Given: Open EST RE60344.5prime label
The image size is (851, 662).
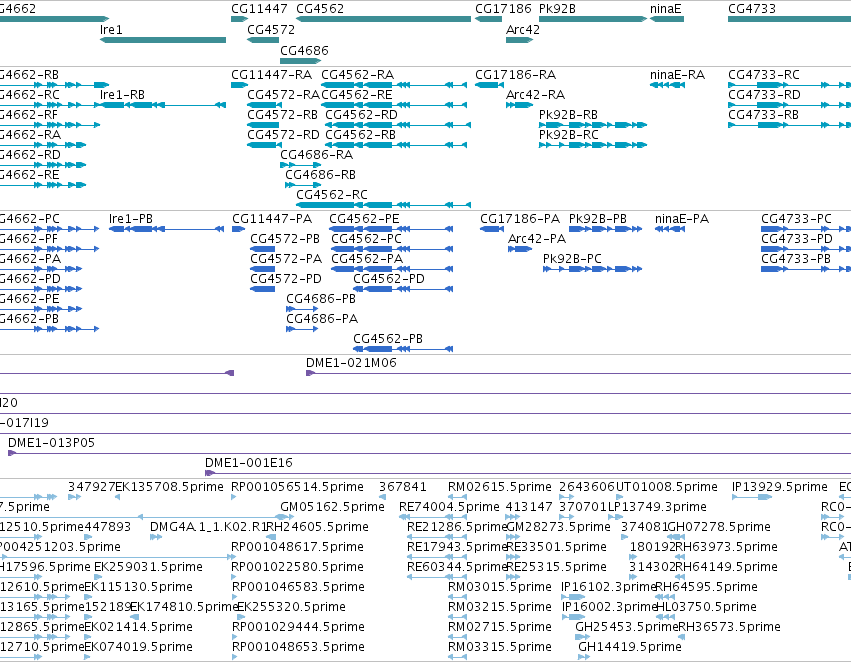Looking at the screenshot, I should (456, 568).
